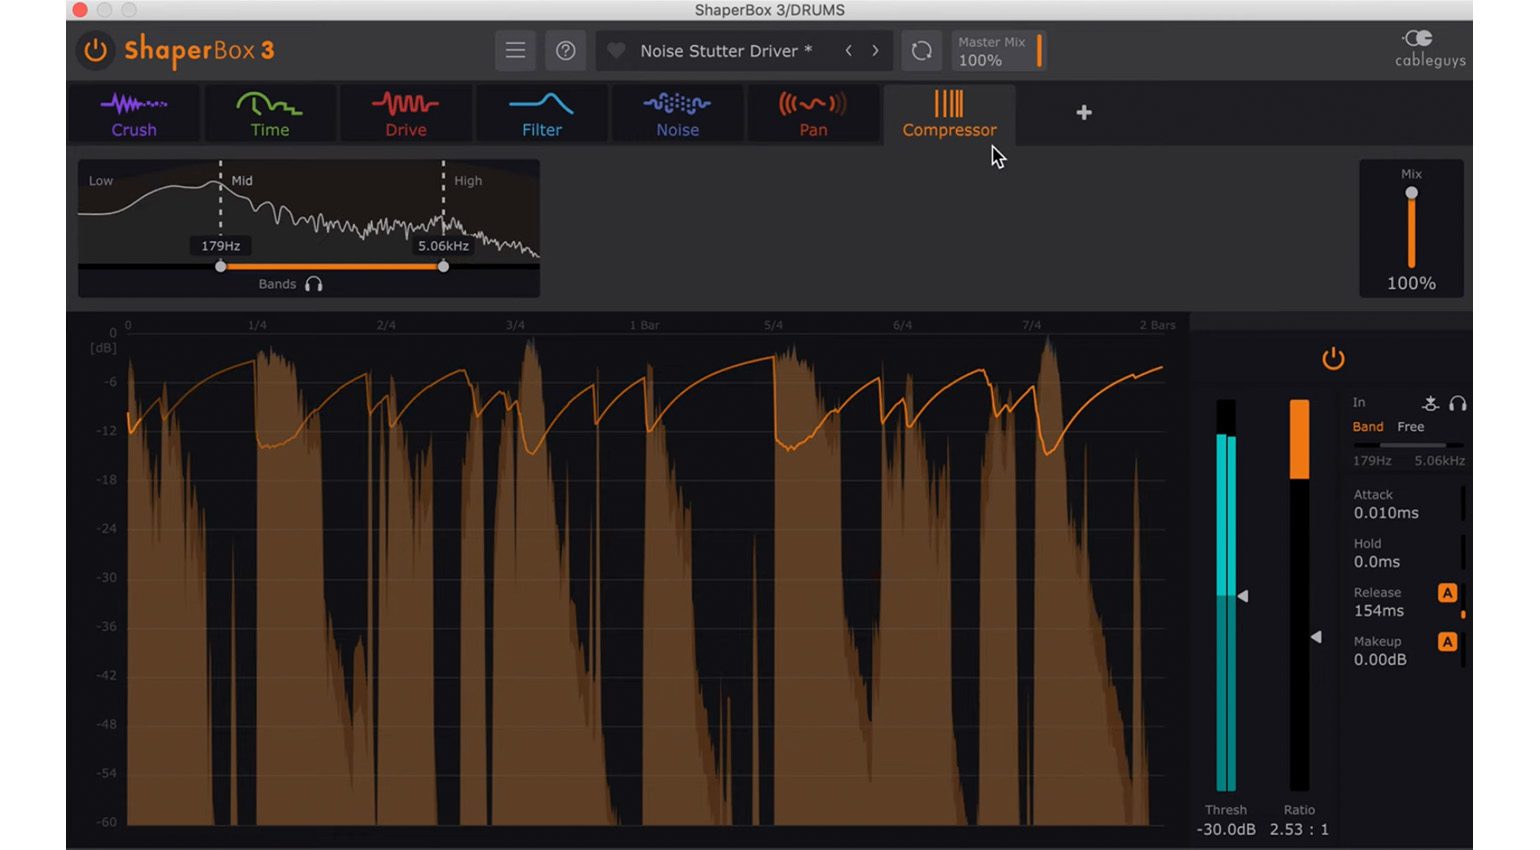Click the Hold 0.0ms value

[1377, 562]
